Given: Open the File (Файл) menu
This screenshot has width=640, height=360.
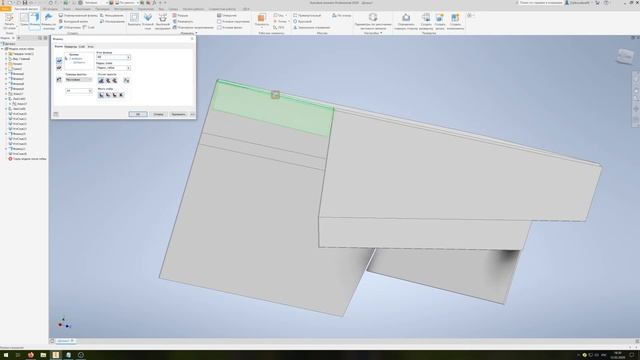Looking at the screenshot, I should [x=5, y=9].
